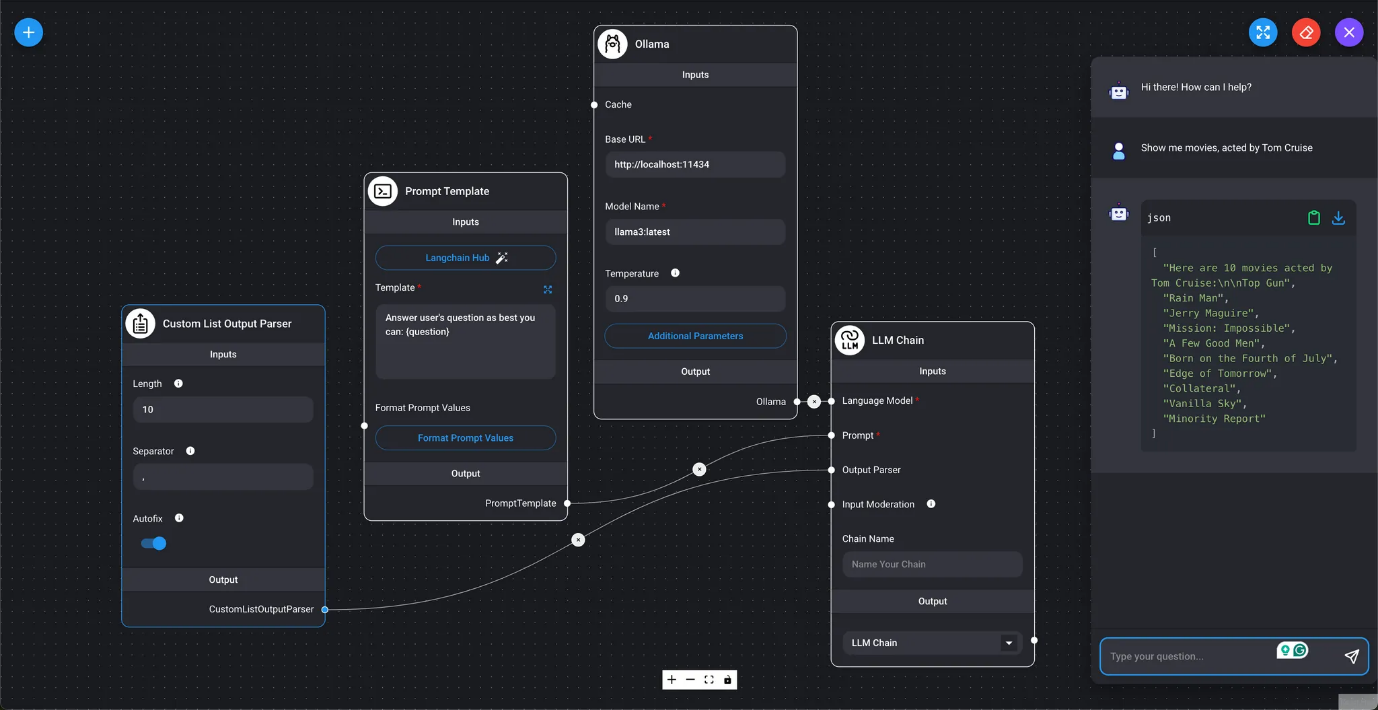Copy the JSON response to clipboard
The height and width of the screenshot is (710, 1378).
point(1314,218)
